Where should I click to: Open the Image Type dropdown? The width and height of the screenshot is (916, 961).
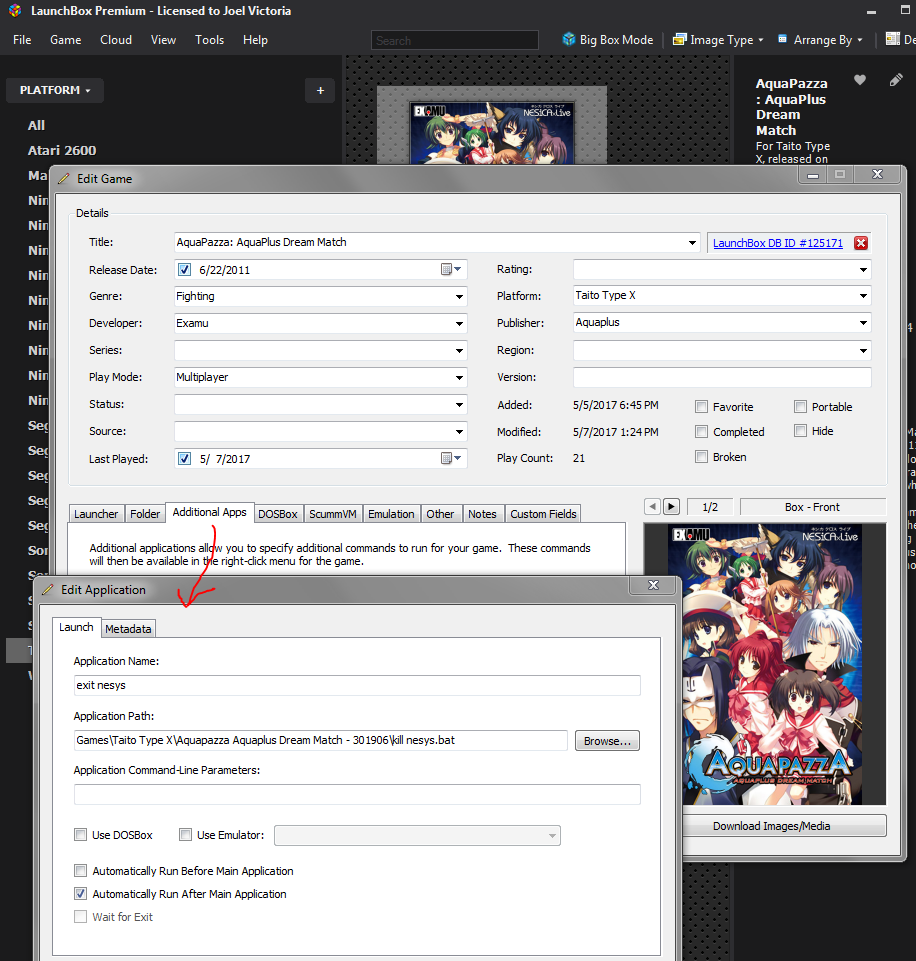(718, 40)
